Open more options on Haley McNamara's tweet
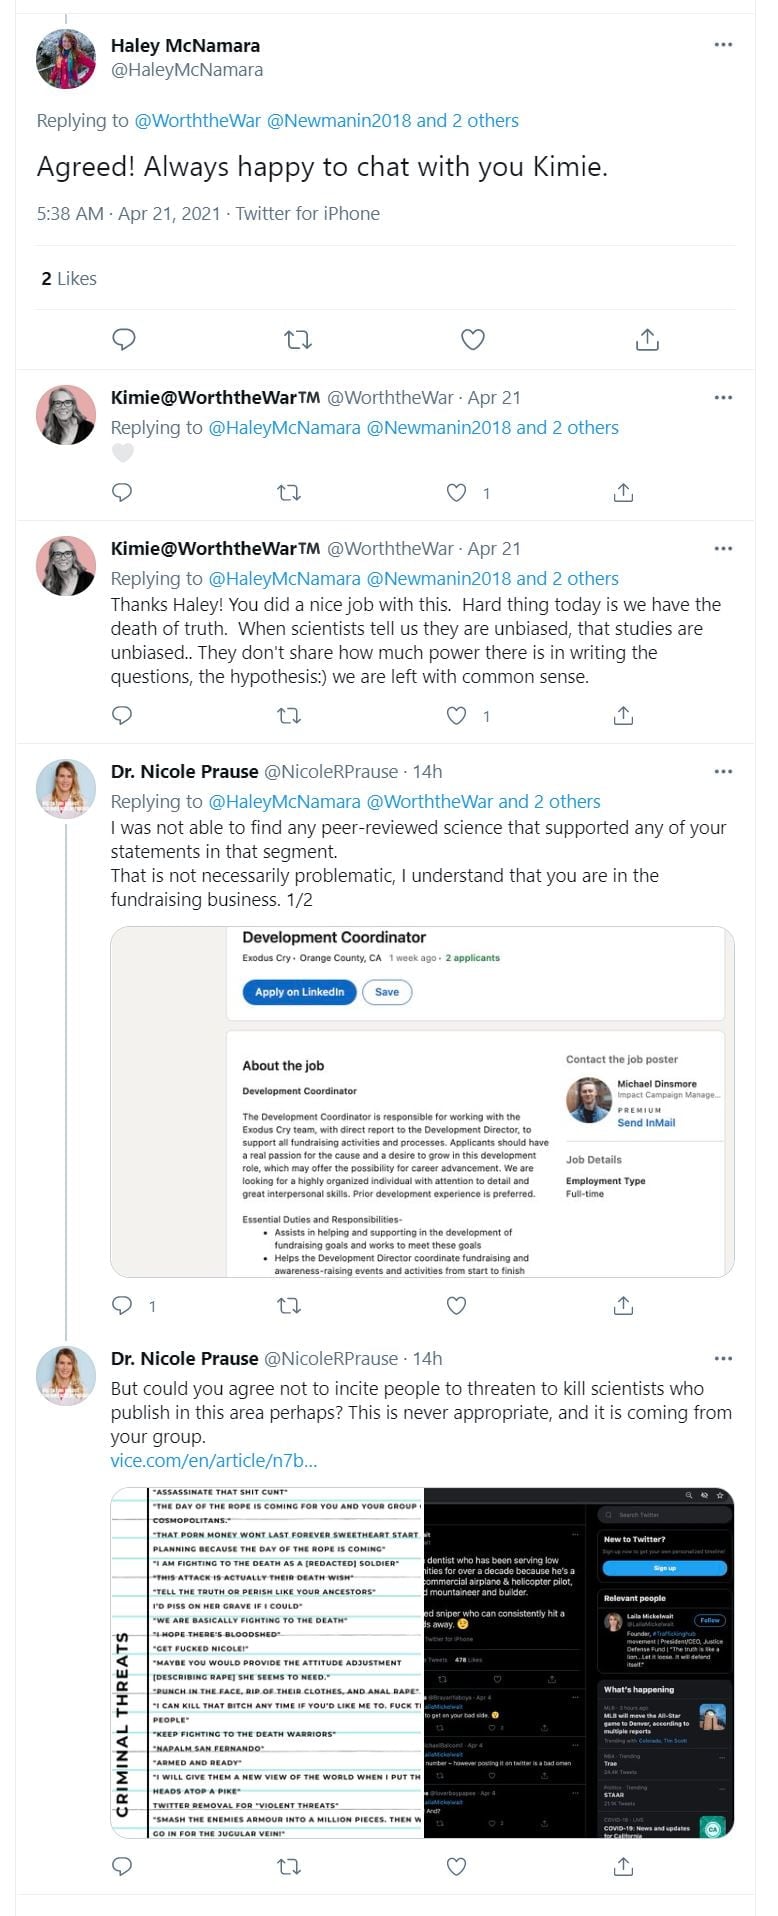The height and width of the screenshot is (1916, 778). coord(723,45)
